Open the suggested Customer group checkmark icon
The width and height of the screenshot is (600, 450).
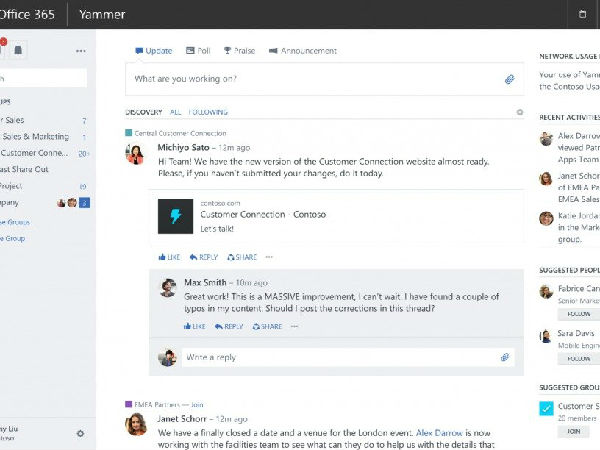pyautogui.click(x=546, y=408)
